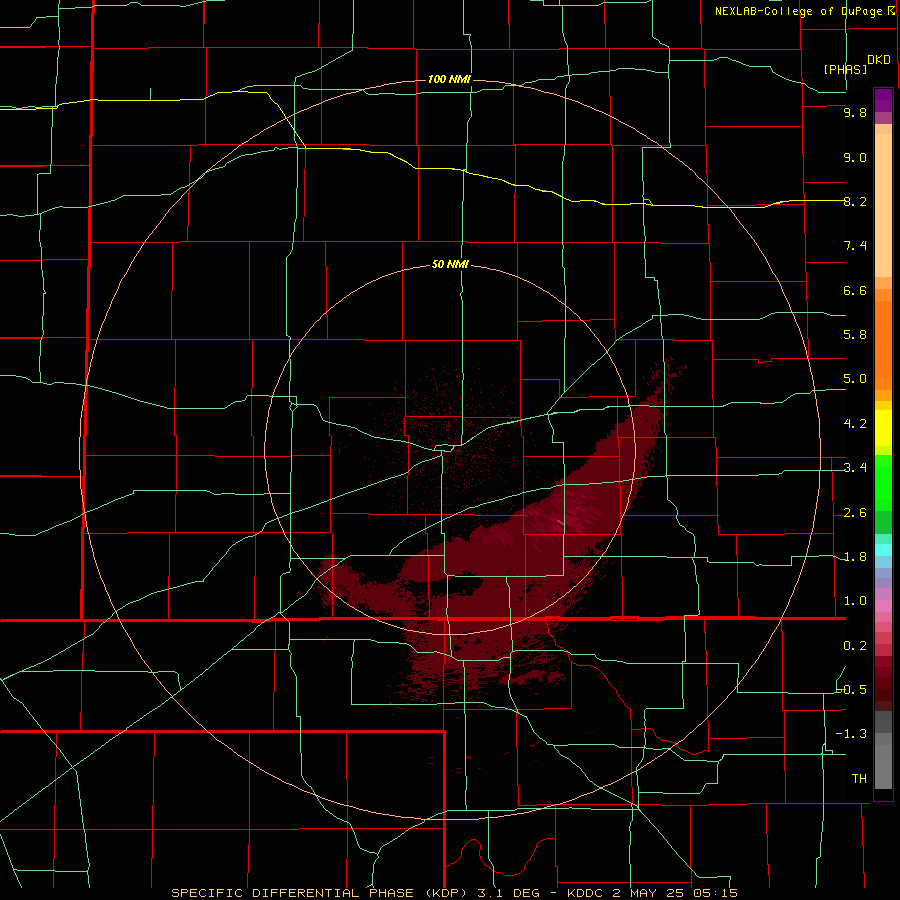Click the 3.4 scale value

(855, 468)
